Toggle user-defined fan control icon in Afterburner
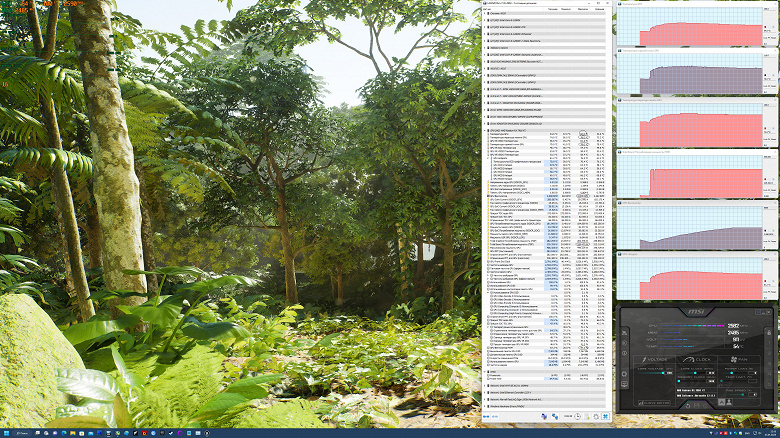 tap(729, 402)
